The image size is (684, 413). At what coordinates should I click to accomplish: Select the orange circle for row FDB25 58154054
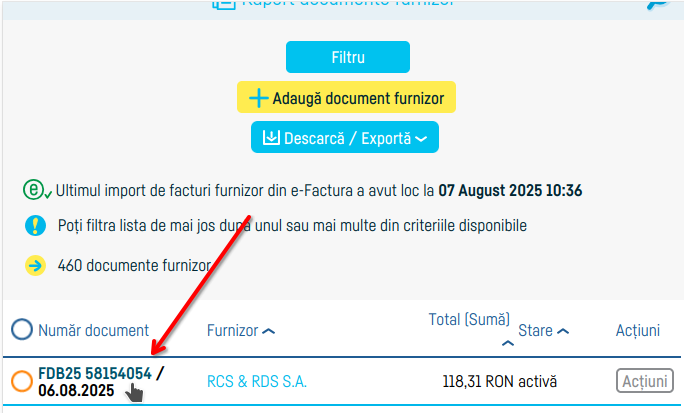click(x=22, y=381)
